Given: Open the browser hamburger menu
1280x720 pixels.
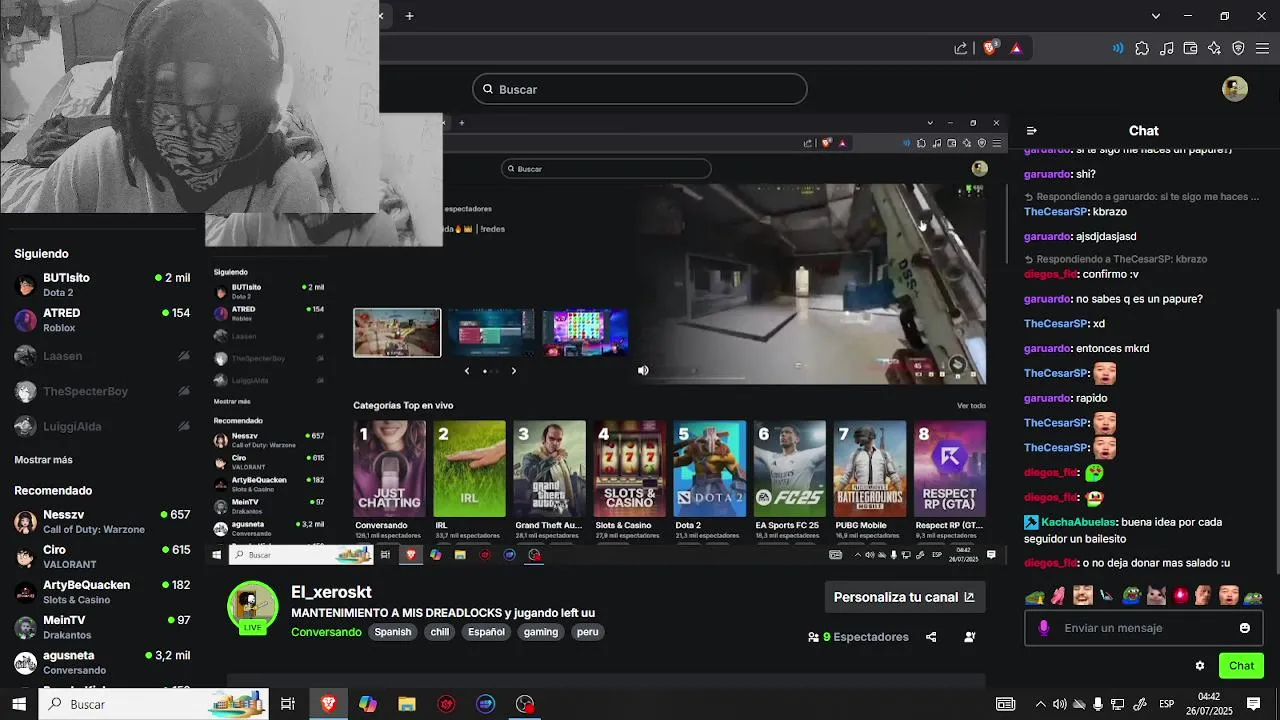Looking at the screenshot, I should [x=1262, y=48].
